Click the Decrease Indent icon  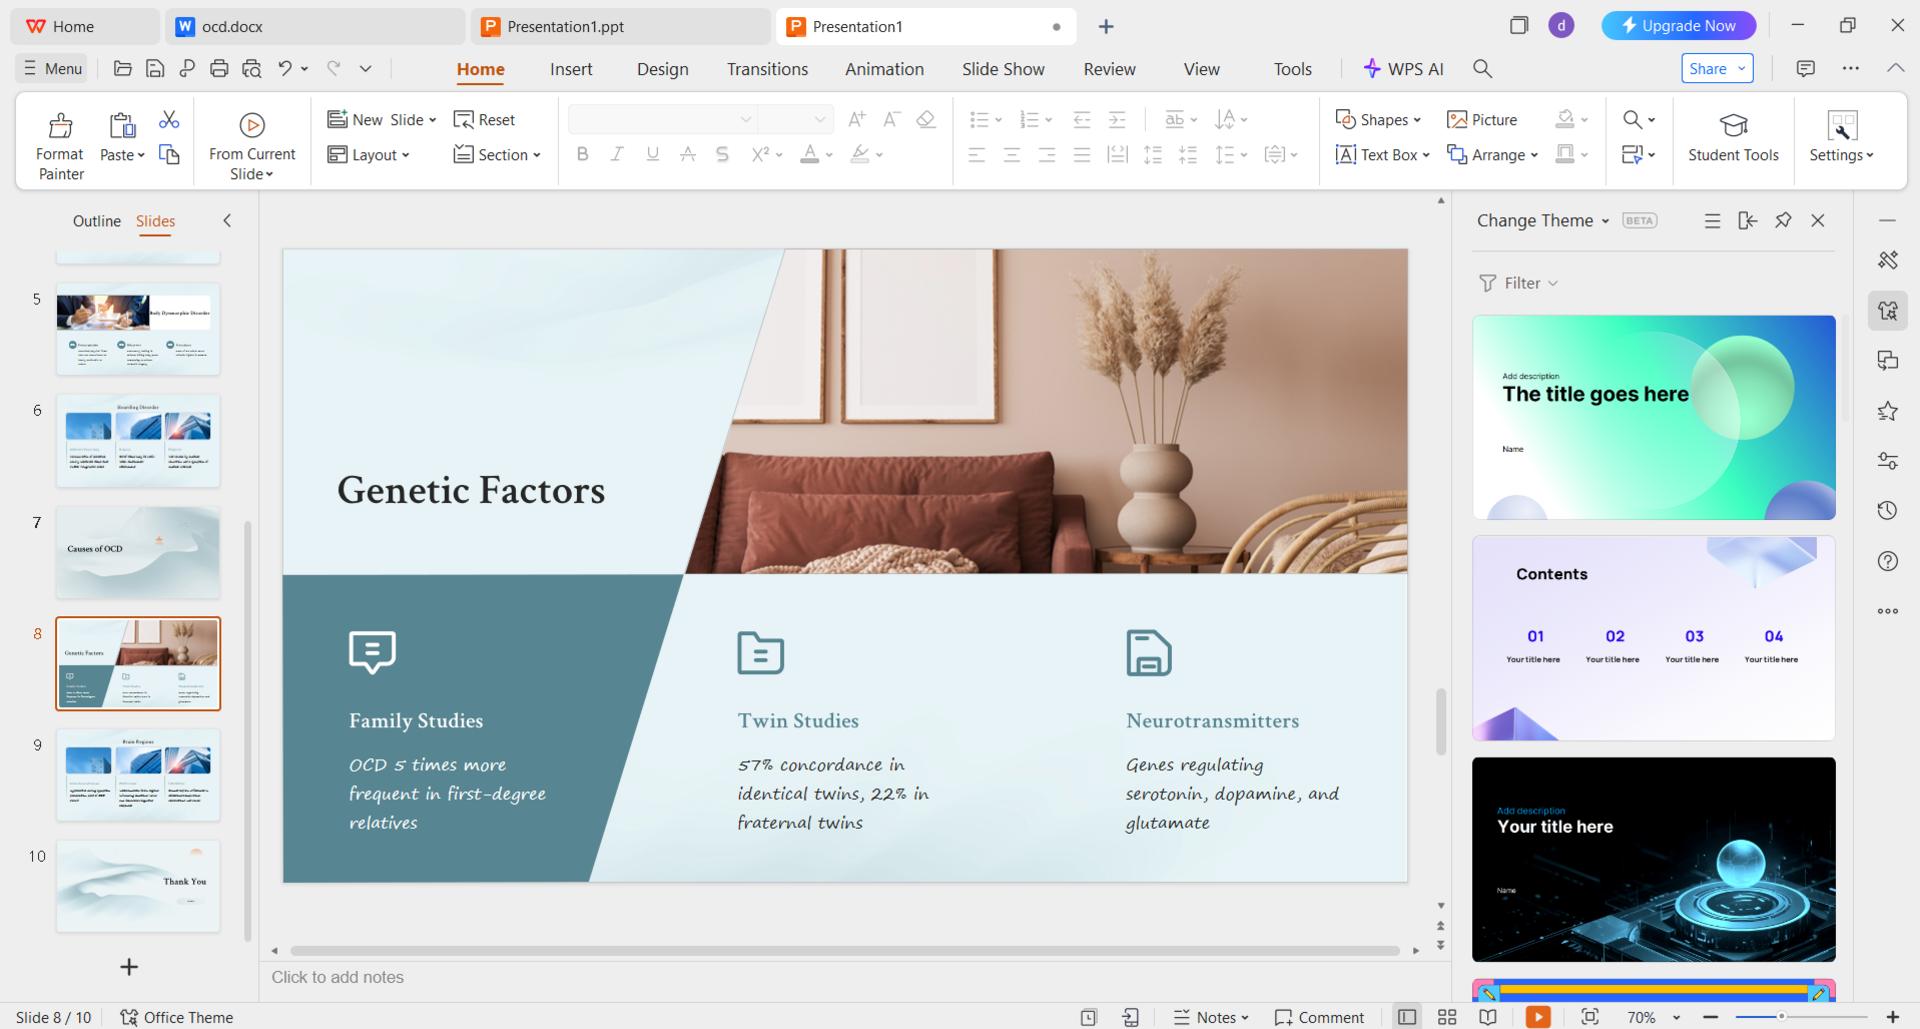pos(1081,119)
